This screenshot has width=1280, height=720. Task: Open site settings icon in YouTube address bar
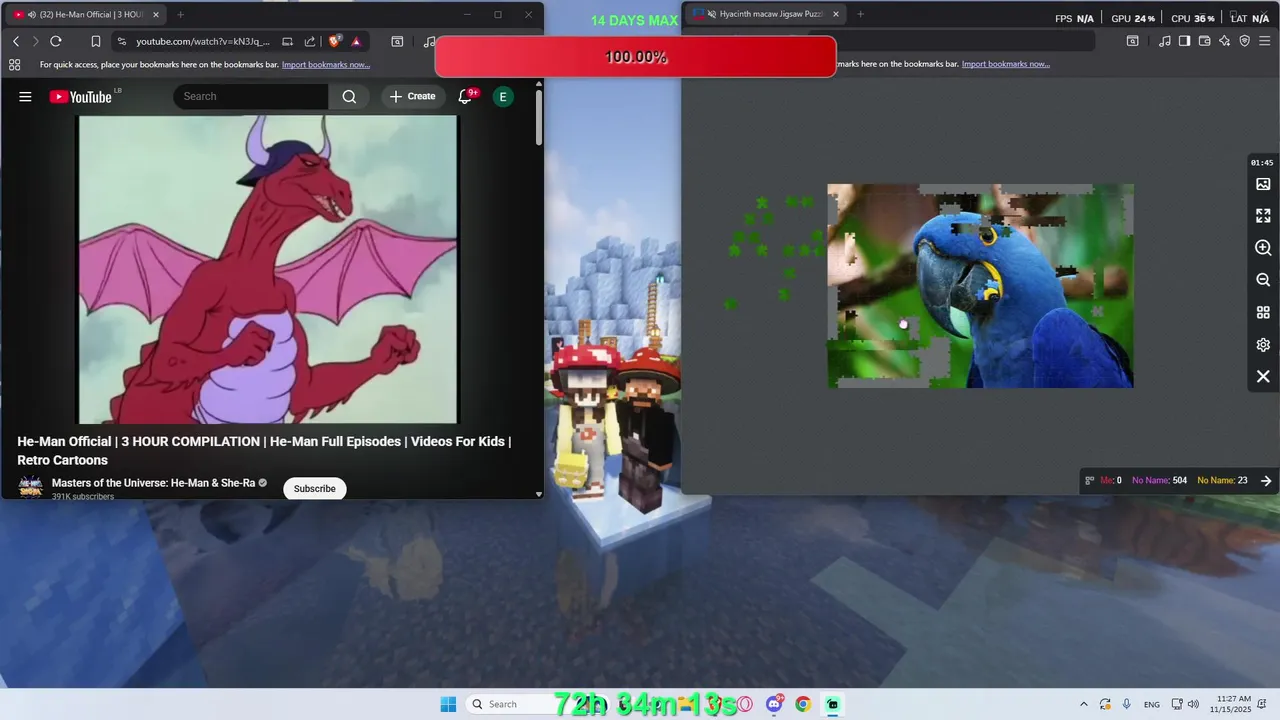pos(122,41)
